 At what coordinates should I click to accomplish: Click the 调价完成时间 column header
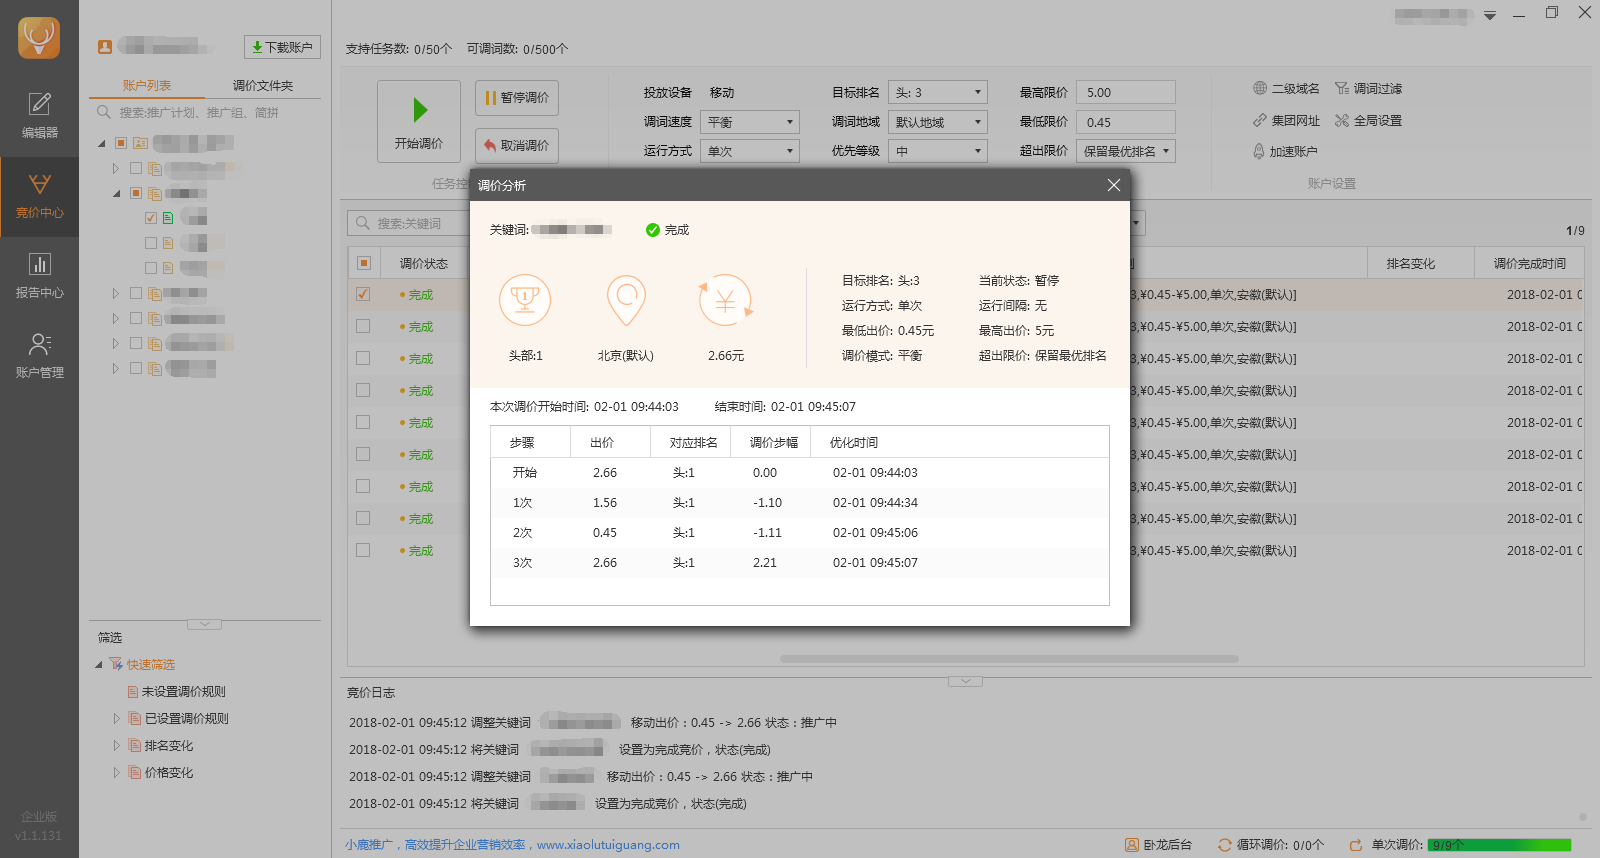[x=1530, y=264]
